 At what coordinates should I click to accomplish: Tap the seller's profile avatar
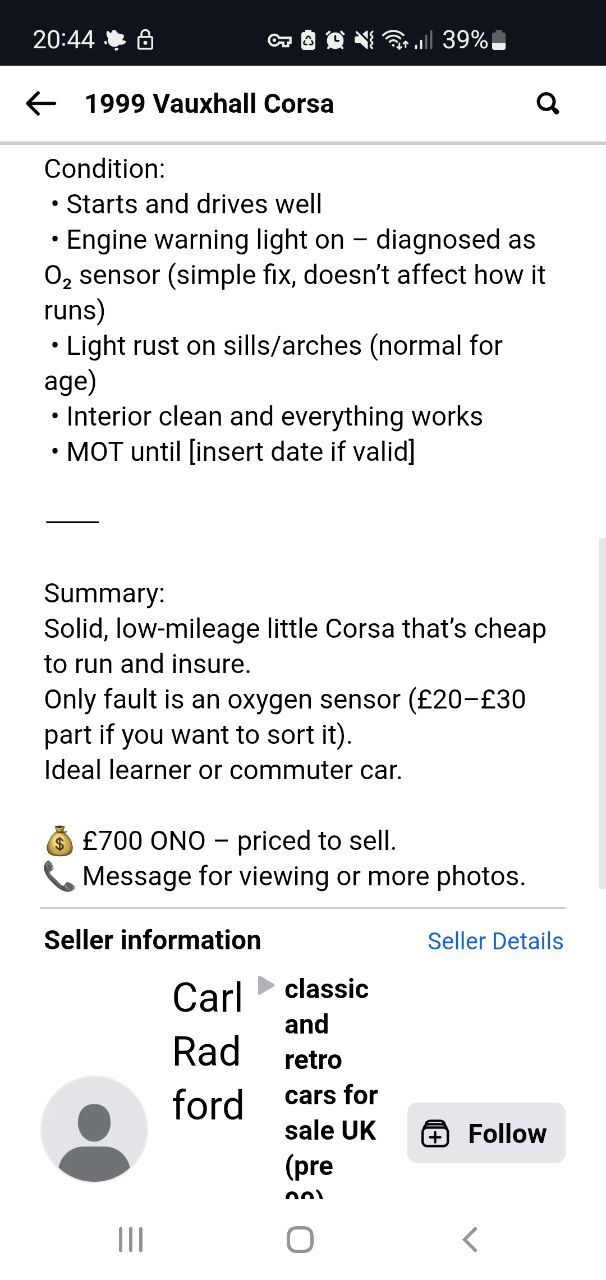94,1130
